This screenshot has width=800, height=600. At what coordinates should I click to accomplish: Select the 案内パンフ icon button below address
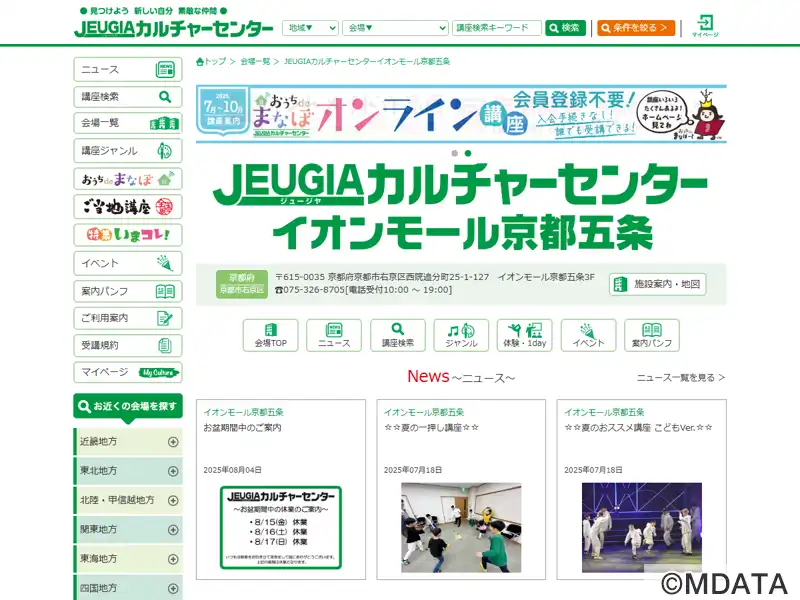[x=652, y=335]
